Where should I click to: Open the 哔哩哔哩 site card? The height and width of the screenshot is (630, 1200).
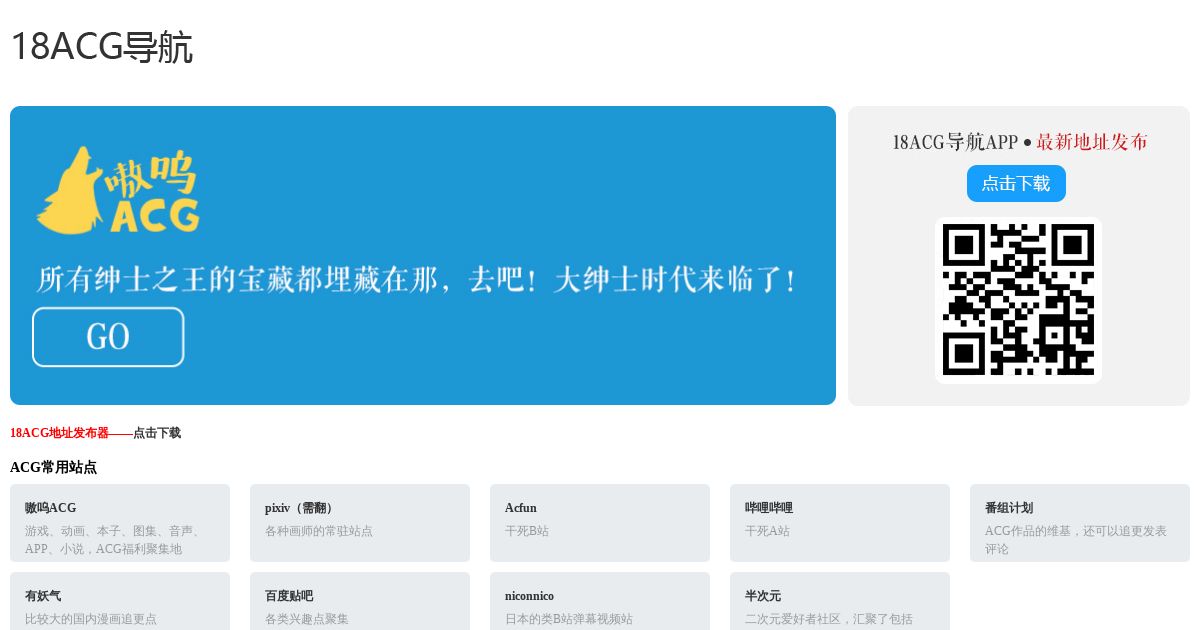tap(840, 523)
